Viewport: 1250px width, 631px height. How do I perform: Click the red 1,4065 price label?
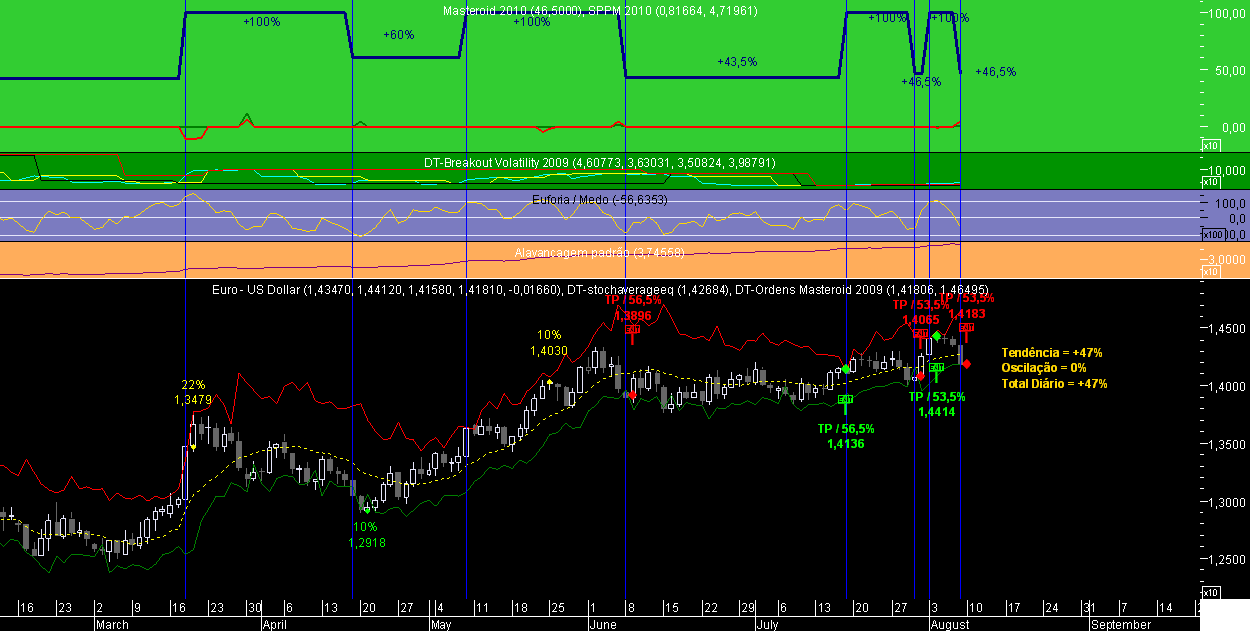(x=921, y=320)
